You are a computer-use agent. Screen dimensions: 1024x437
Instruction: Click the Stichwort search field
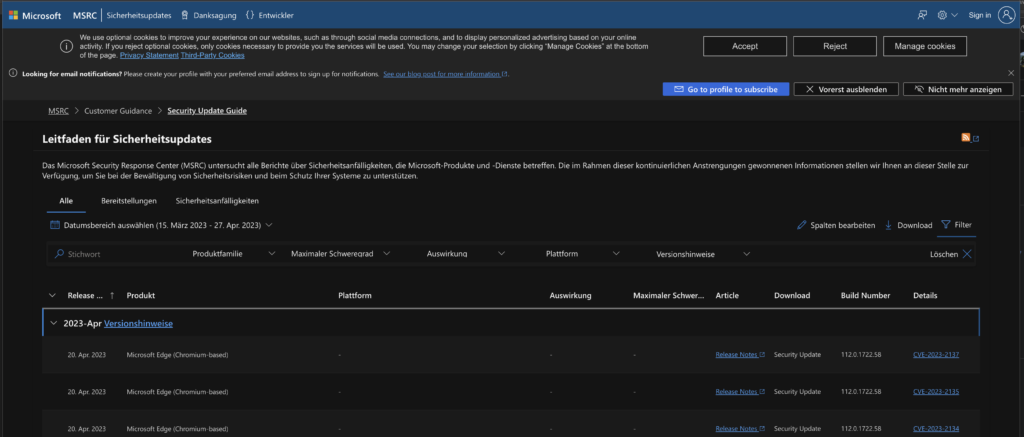118,254
